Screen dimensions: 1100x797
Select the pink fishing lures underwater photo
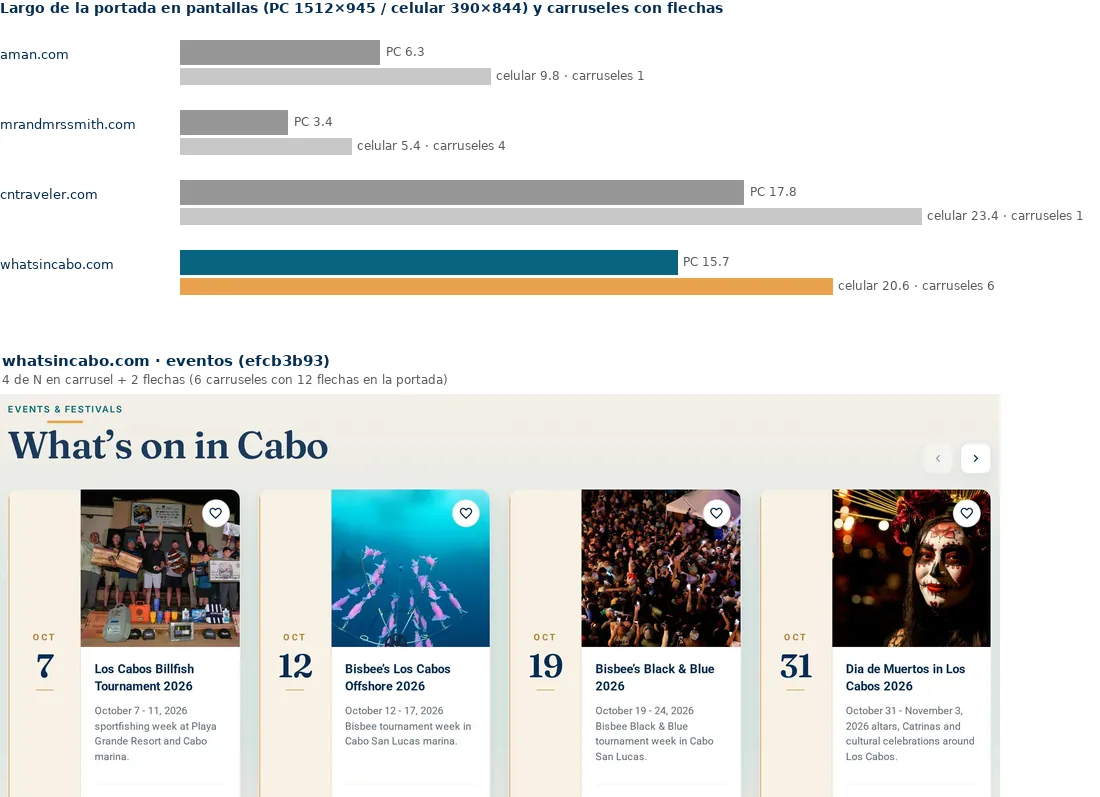click(410, 568)
